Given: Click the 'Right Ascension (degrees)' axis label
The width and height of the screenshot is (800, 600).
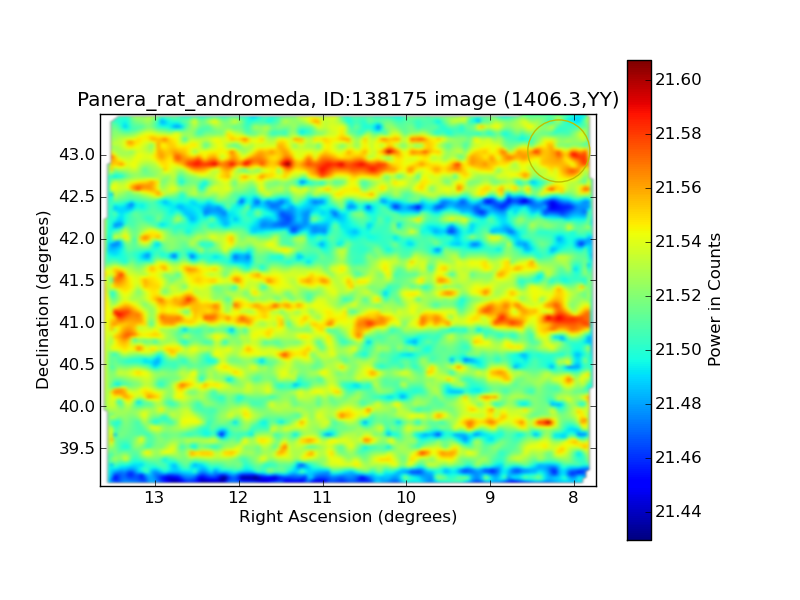Looking at the screenshot, I should coord(348,517).
